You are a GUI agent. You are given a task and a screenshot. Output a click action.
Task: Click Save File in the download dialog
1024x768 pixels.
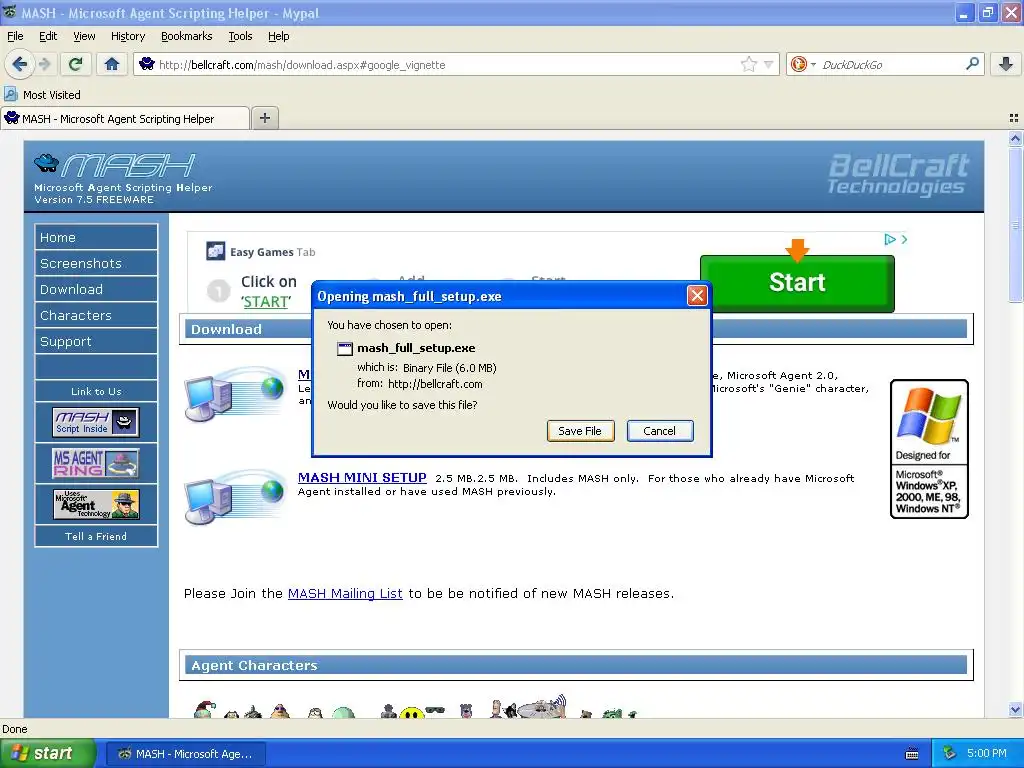580,431
